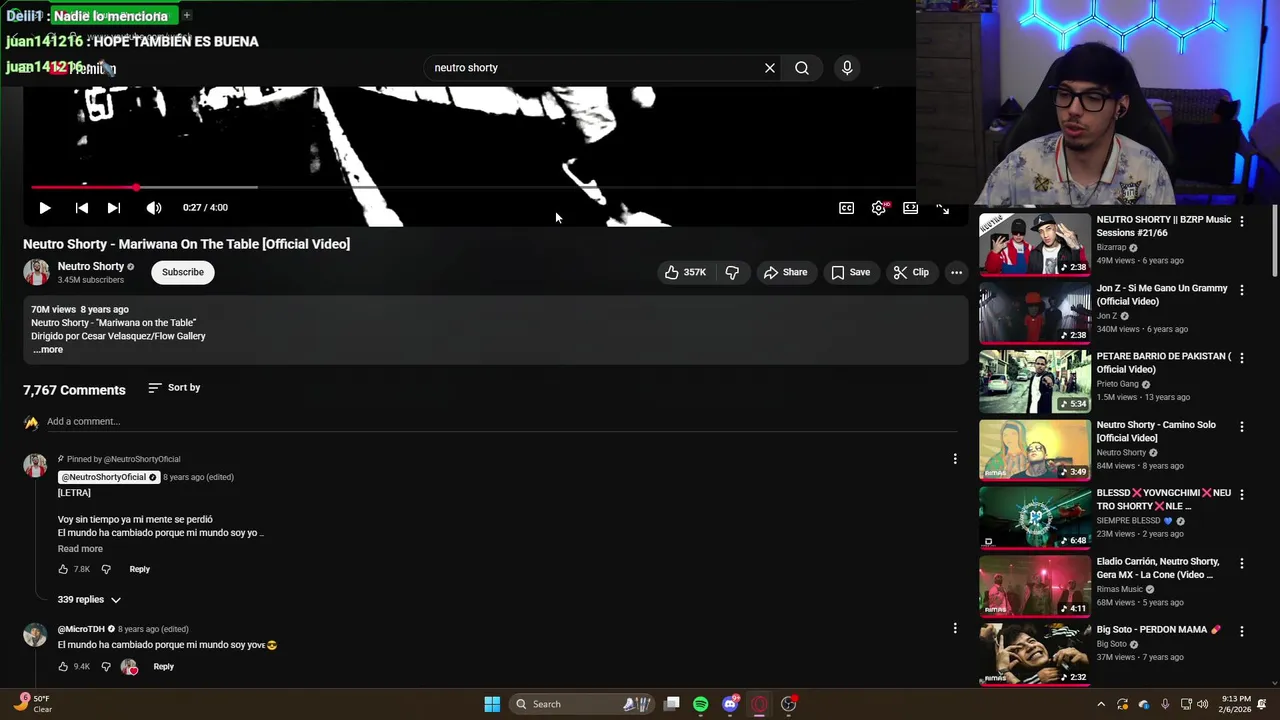
Task: Share this video
Action: pos(785,272)
